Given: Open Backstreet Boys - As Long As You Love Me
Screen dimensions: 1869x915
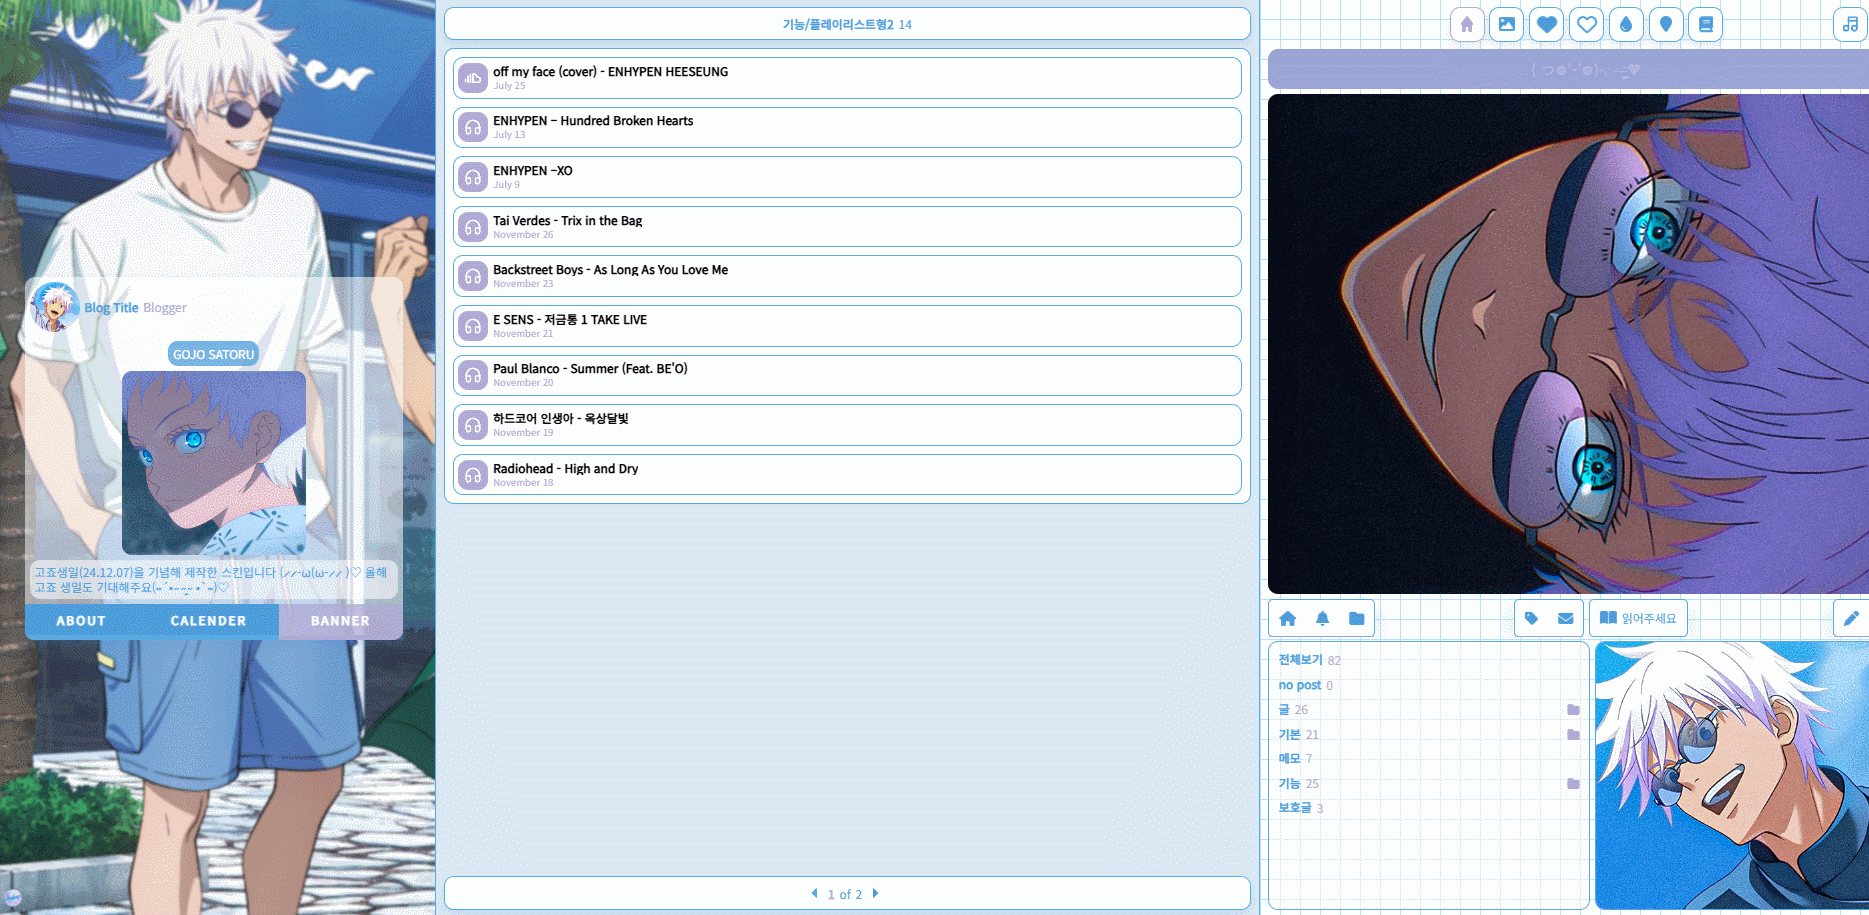Looking at the screenshot, I should pos(610,270).
